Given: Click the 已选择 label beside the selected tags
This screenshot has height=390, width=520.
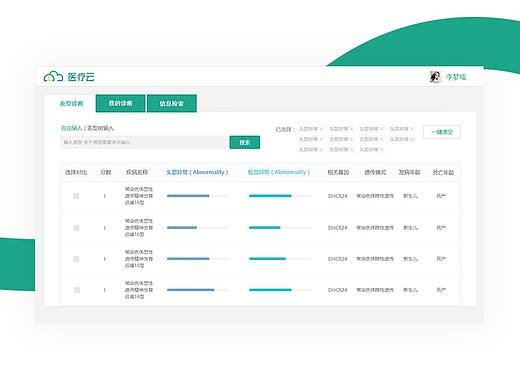Looking at the screenshot, I should tap(284, 129).
